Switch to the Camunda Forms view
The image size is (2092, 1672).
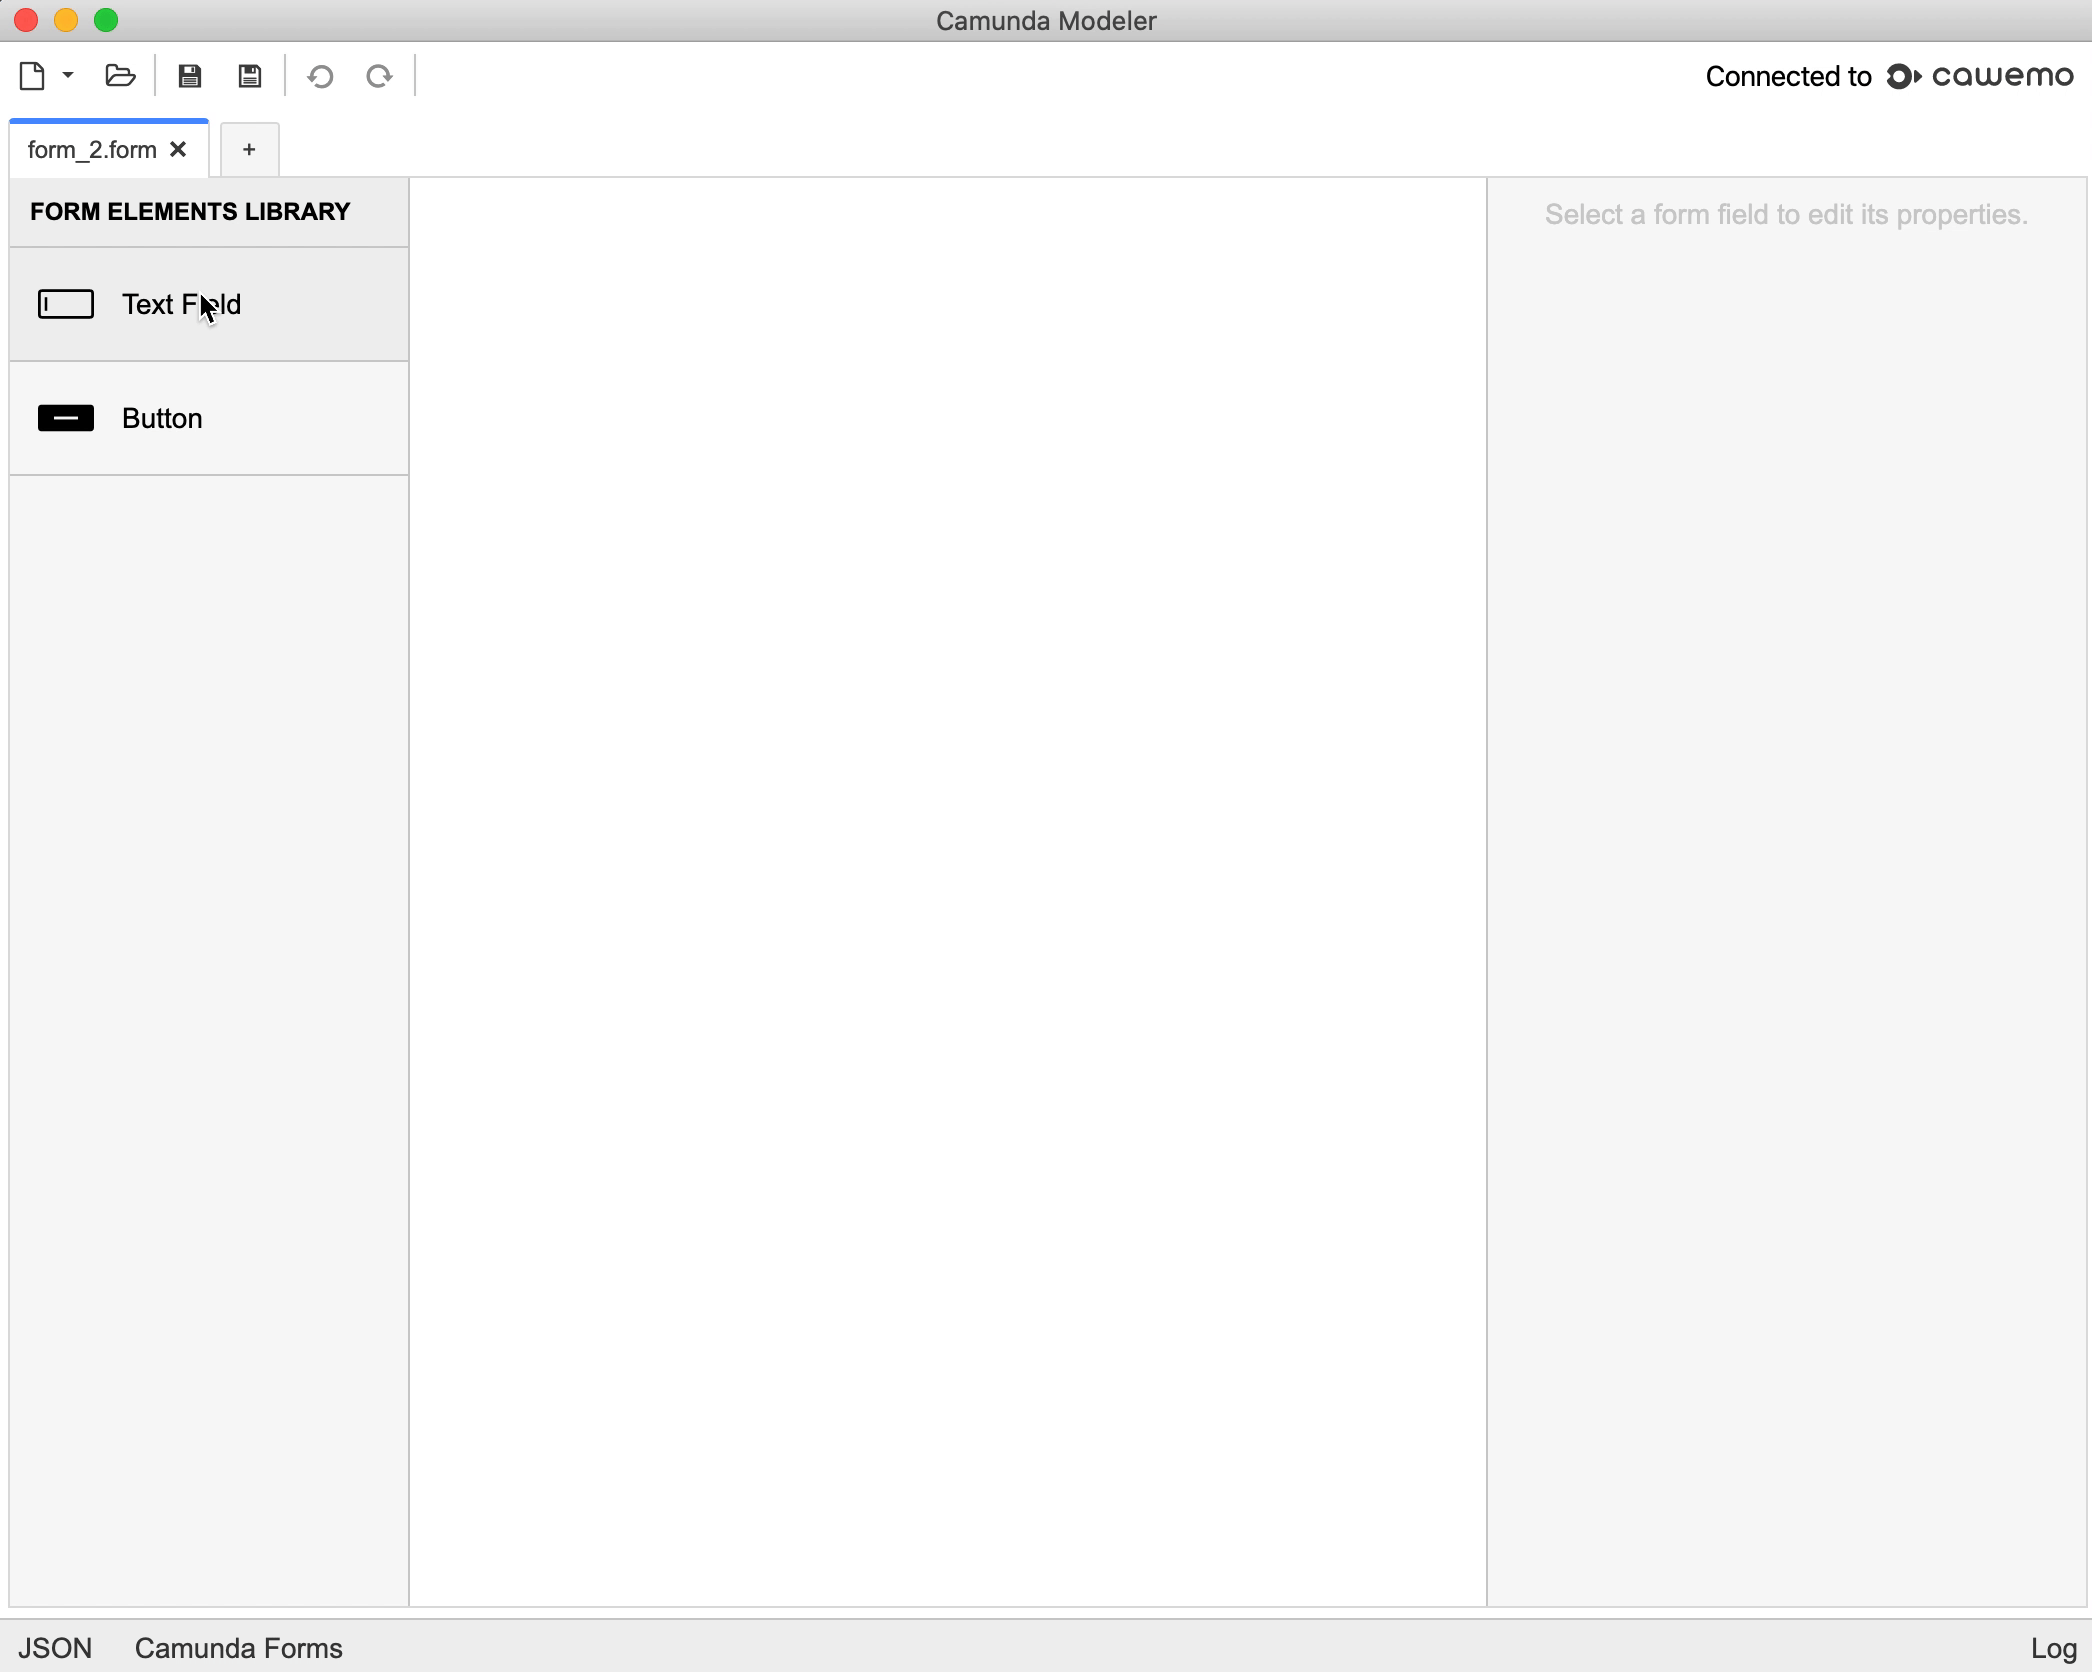point(237,1648)
